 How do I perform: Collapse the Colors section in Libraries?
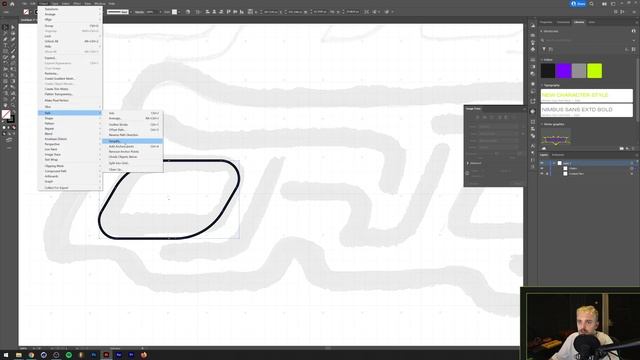pyautogui.click(x=542, y=60)
